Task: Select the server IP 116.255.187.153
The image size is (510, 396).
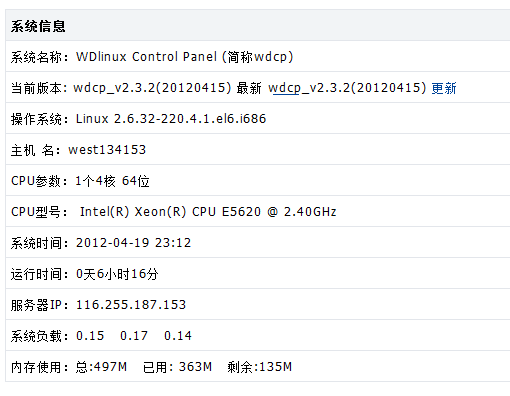Action: pos(131,305)
